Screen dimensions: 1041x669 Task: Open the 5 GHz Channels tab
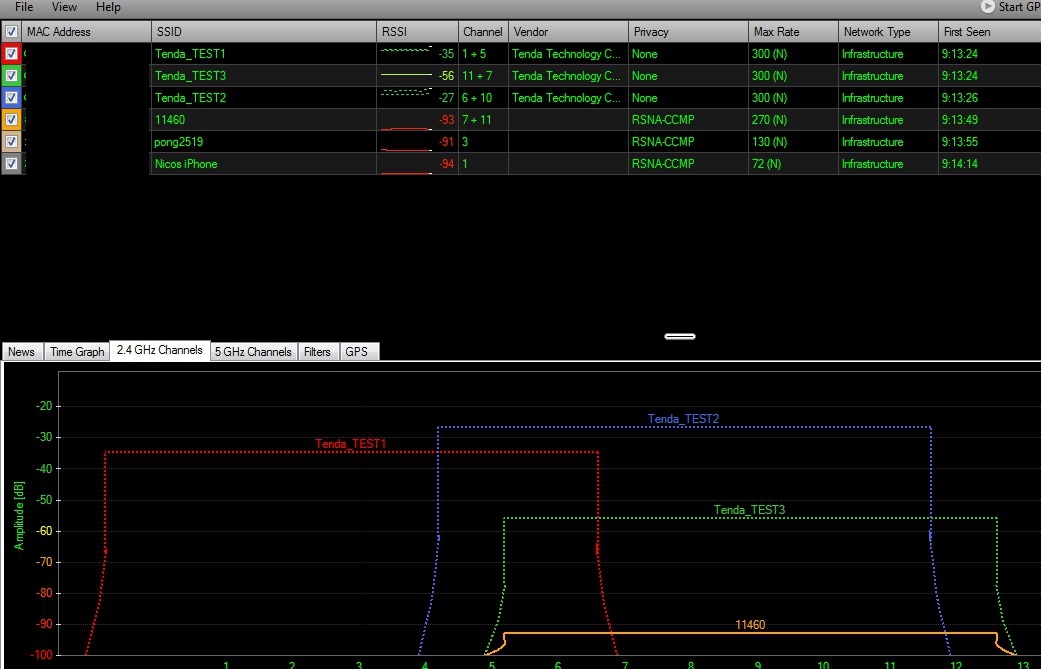254,352
